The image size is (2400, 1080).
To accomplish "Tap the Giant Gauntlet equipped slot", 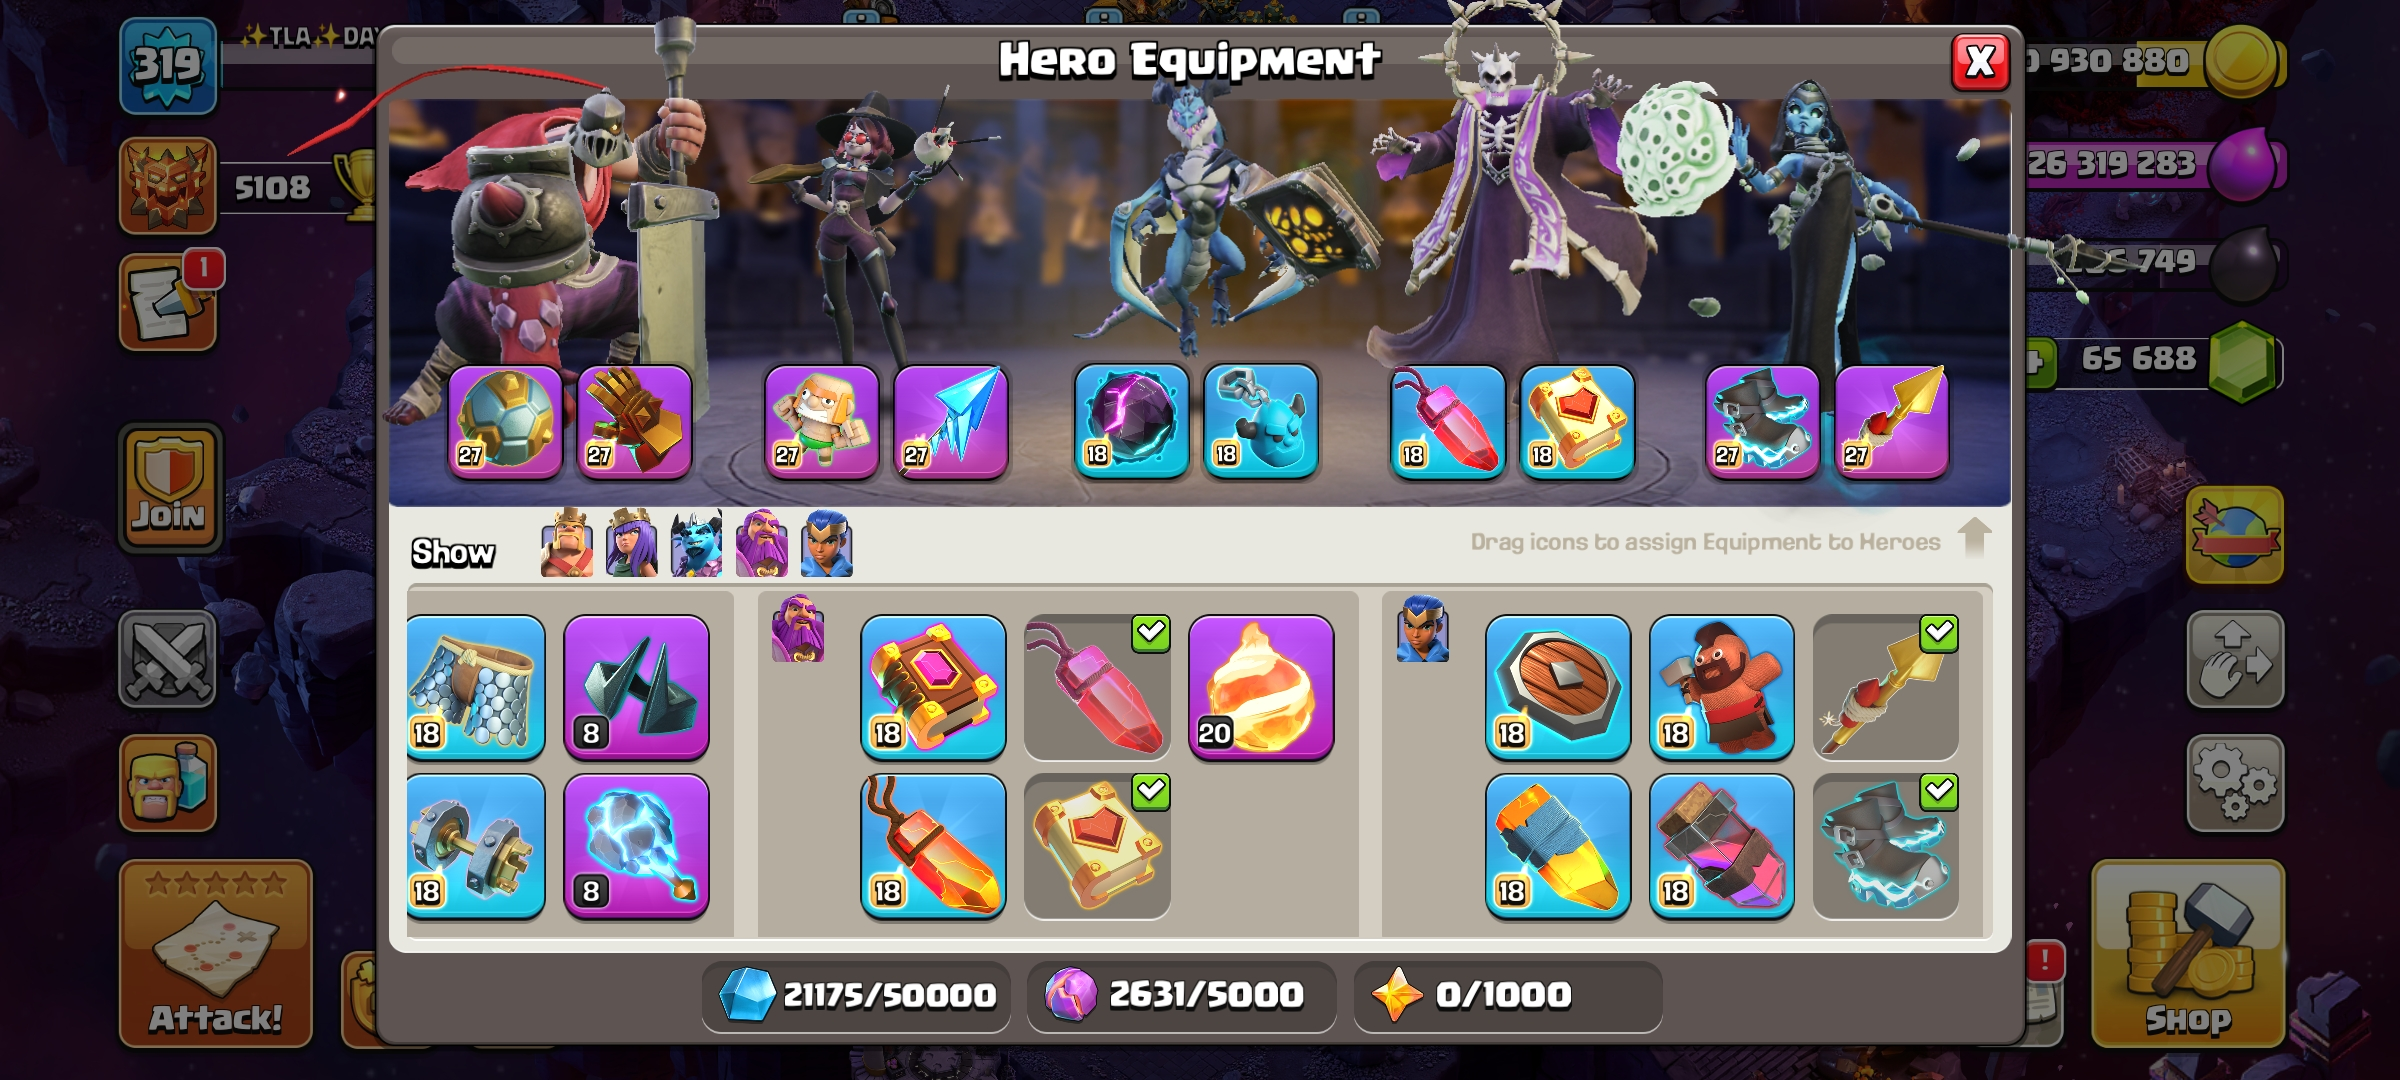I will (x=634, y=422).
